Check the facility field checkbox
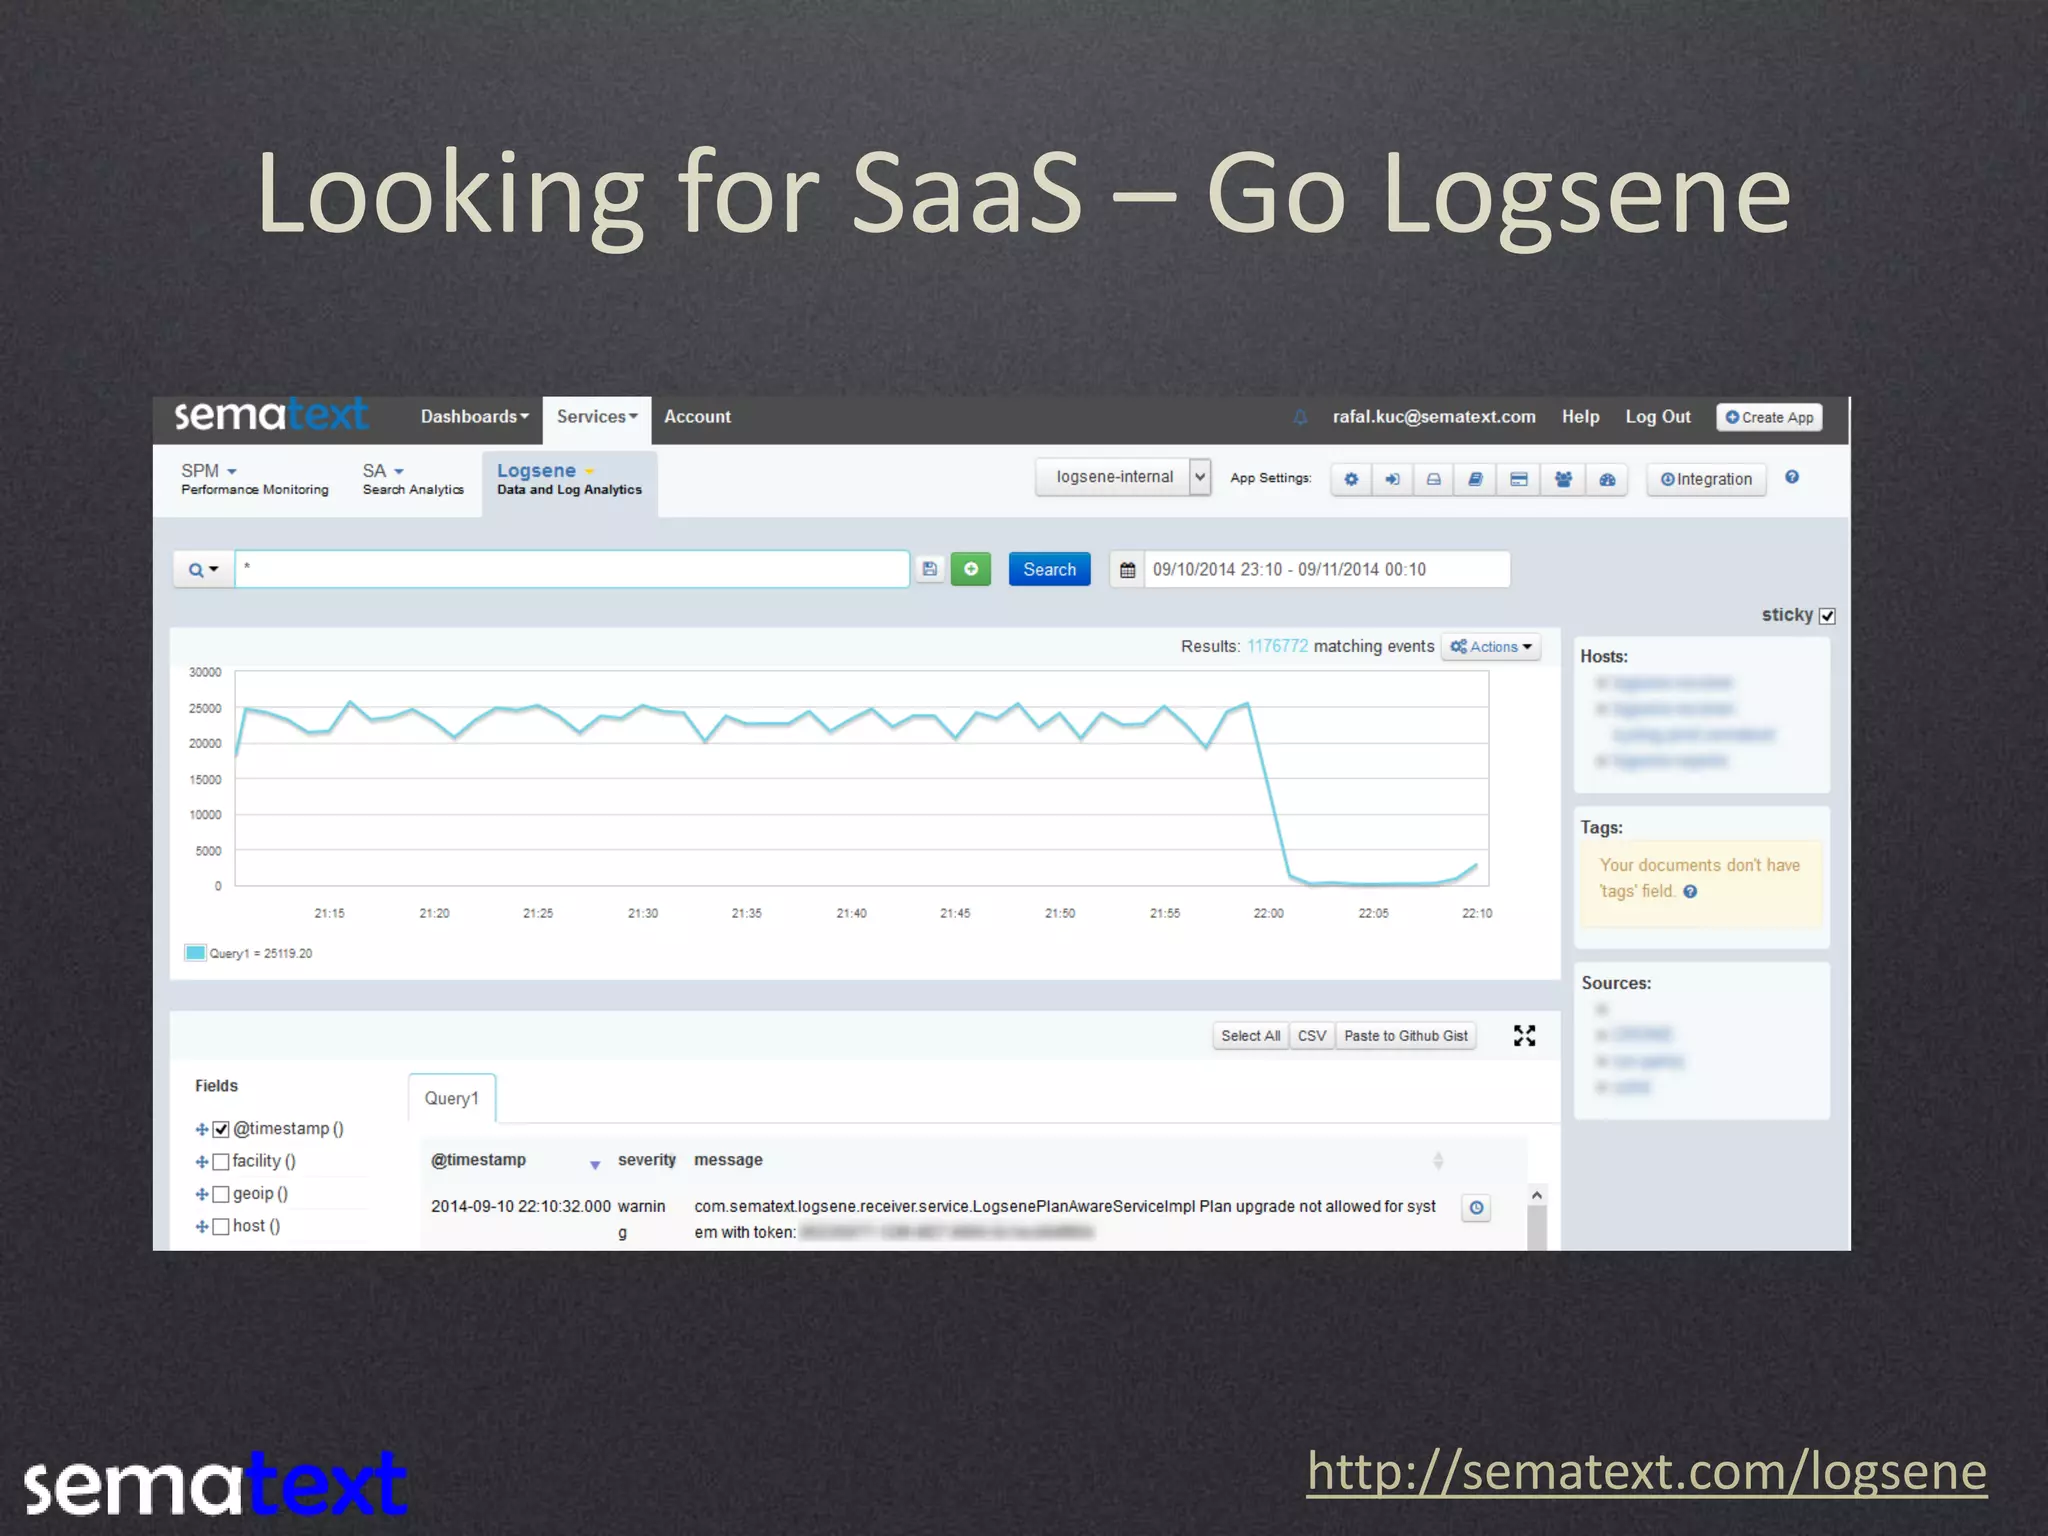 click(221, 1162)
